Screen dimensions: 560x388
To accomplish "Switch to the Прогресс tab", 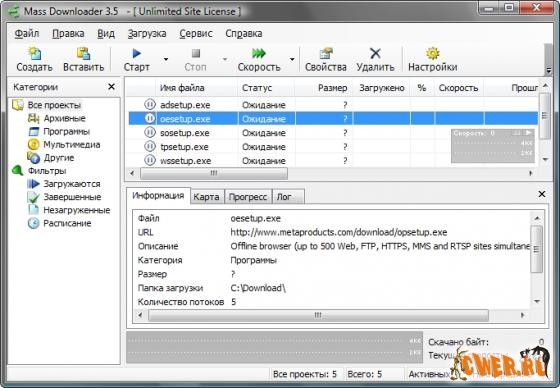I will pos(248,197).
